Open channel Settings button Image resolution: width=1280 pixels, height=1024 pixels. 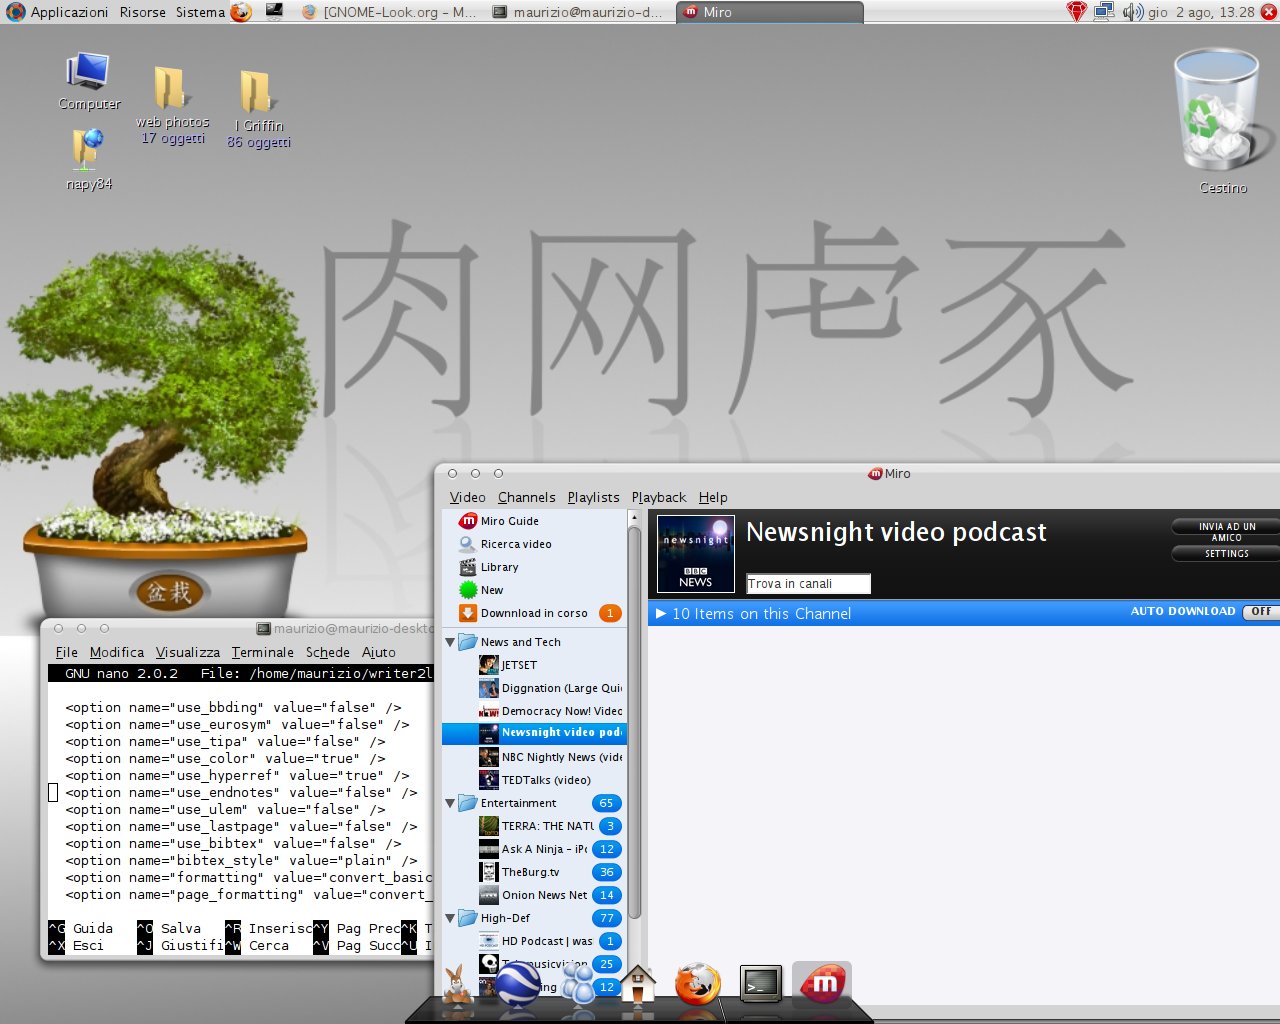coord(1226,553)
